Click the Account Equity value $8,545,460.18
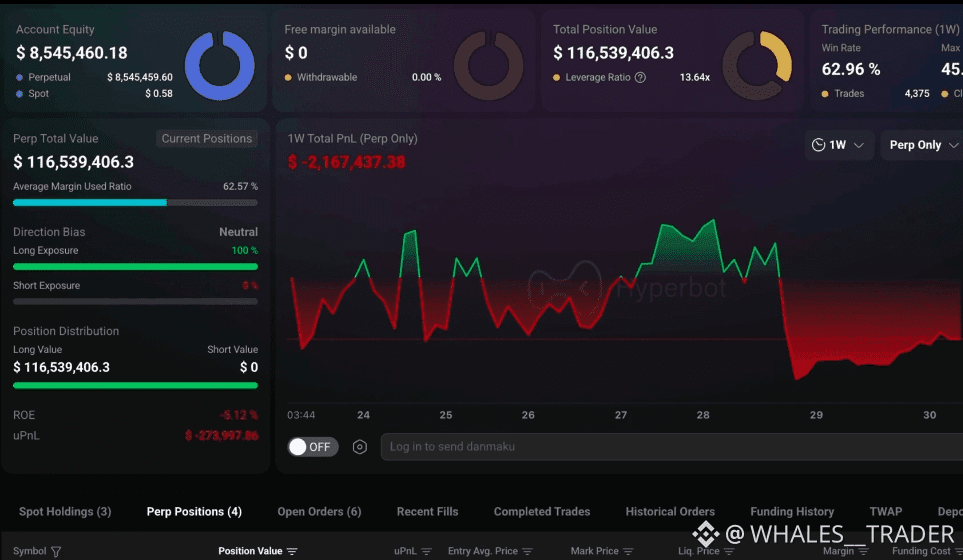Screen dimensions: 963x560 72,53
